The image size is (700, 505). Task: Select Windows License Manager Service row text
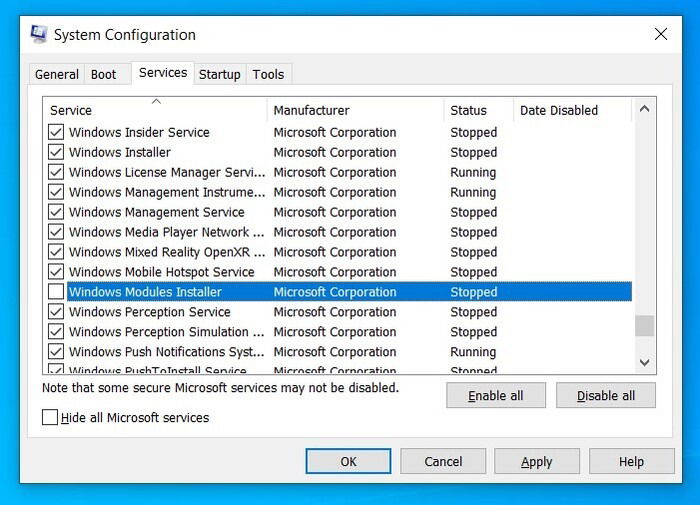point(167,172)
